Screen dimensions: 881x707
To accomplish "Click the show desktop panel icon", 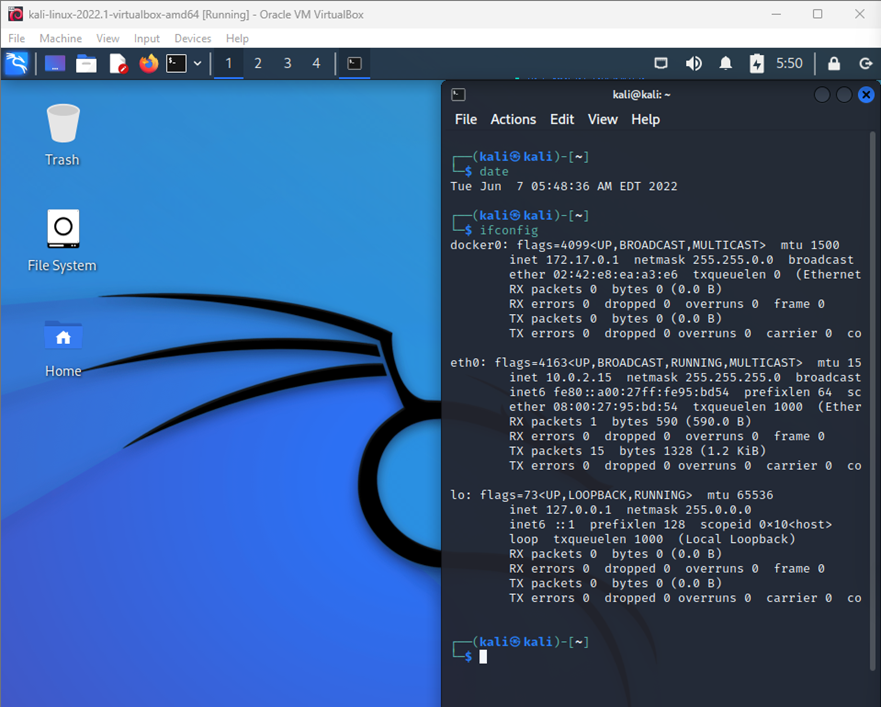I will 55,64.
